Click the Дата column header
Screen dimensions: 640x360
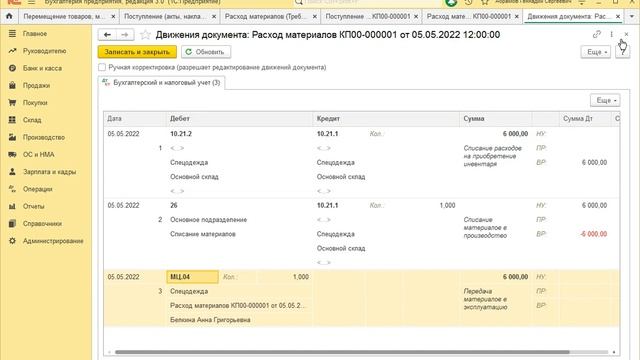(135, 118)
